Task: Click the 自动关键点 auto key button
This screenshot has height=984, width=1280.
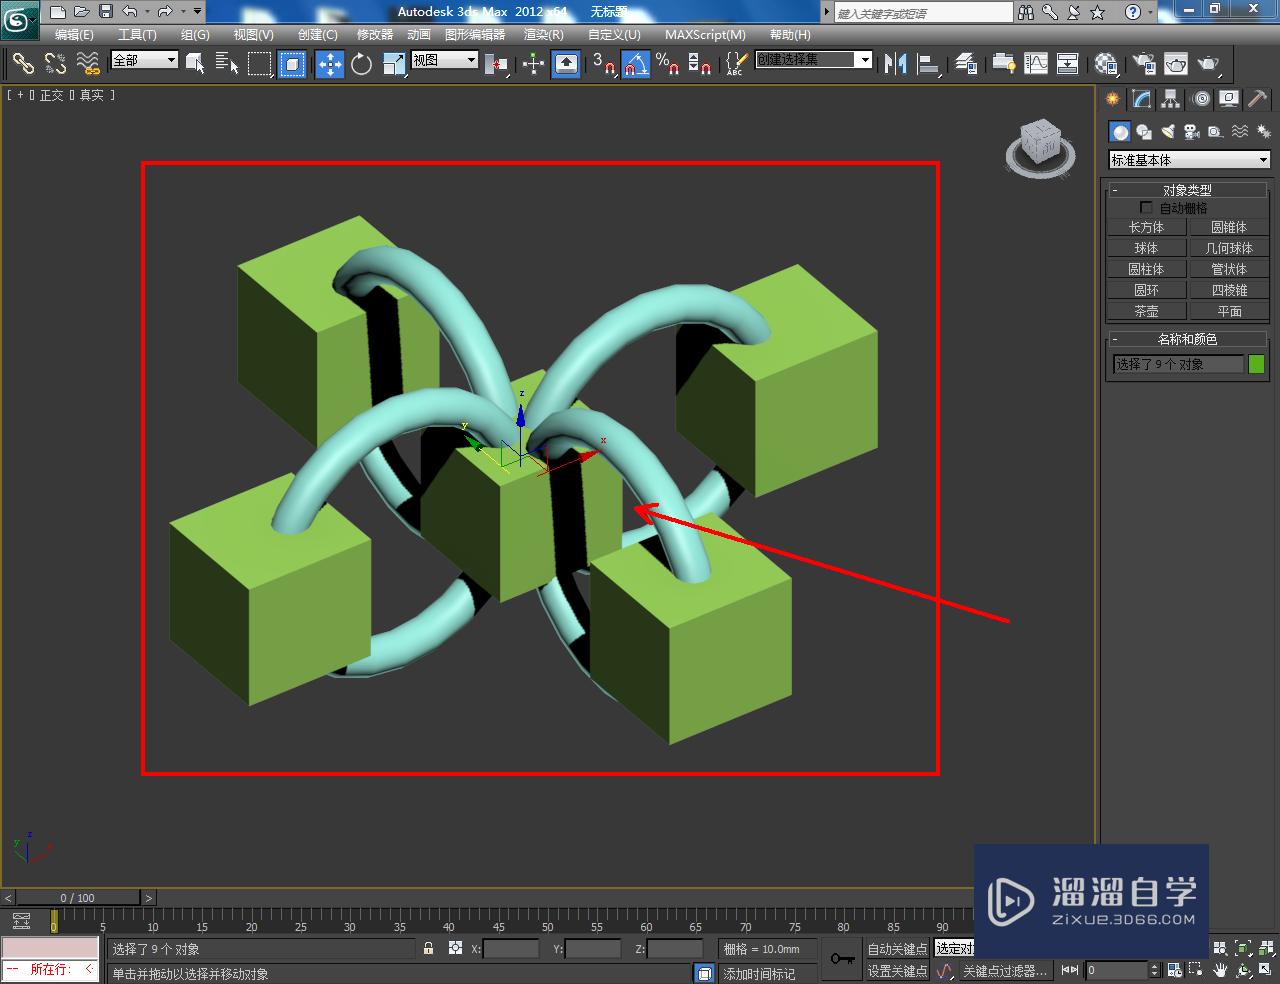Action: point(897,948)
